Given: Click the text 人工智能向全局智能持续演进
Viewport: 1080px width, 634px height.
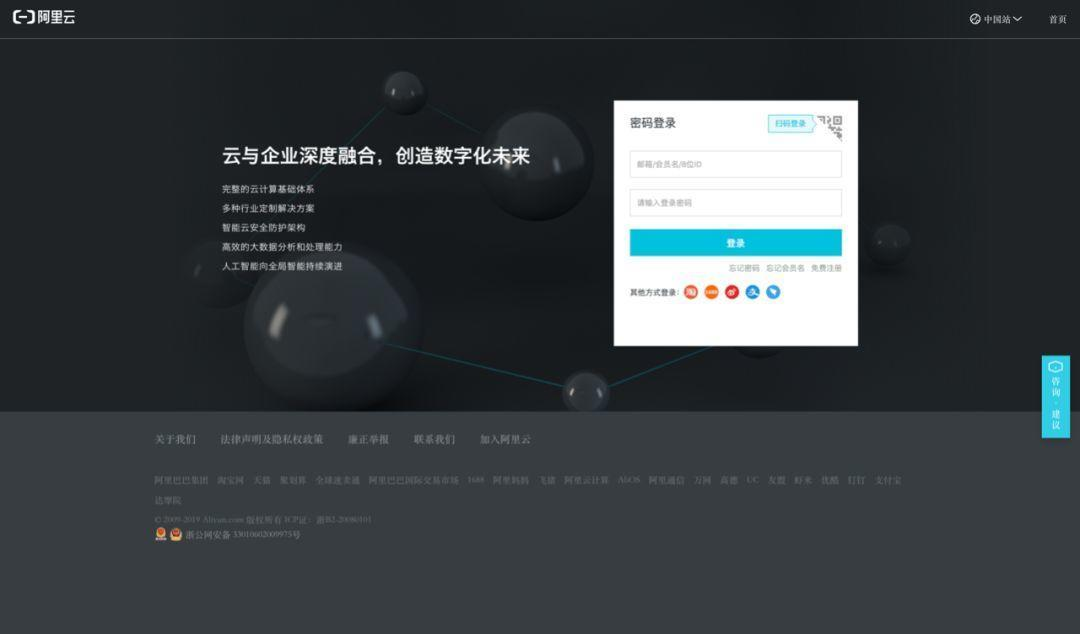Looking at the screenshot, I should coord(282,266).
